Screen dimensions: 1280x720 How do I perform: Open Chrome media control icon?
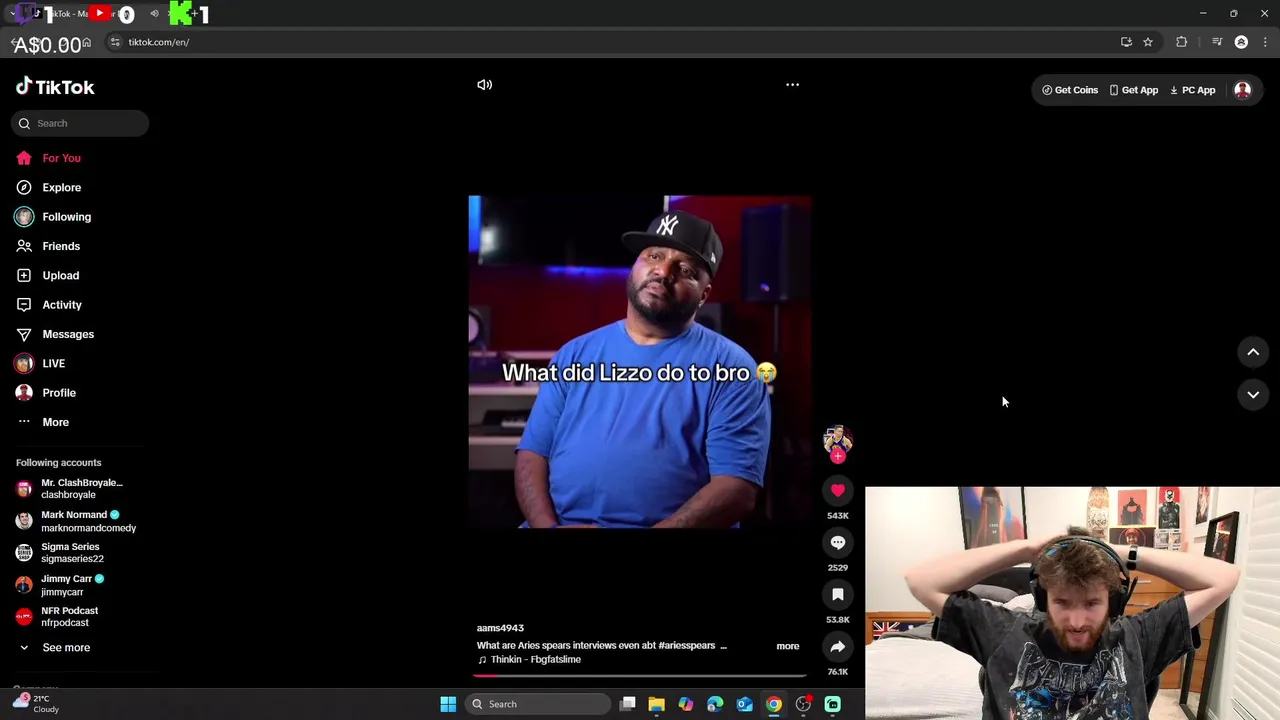pyautogui.click(x=1217, y=42)
